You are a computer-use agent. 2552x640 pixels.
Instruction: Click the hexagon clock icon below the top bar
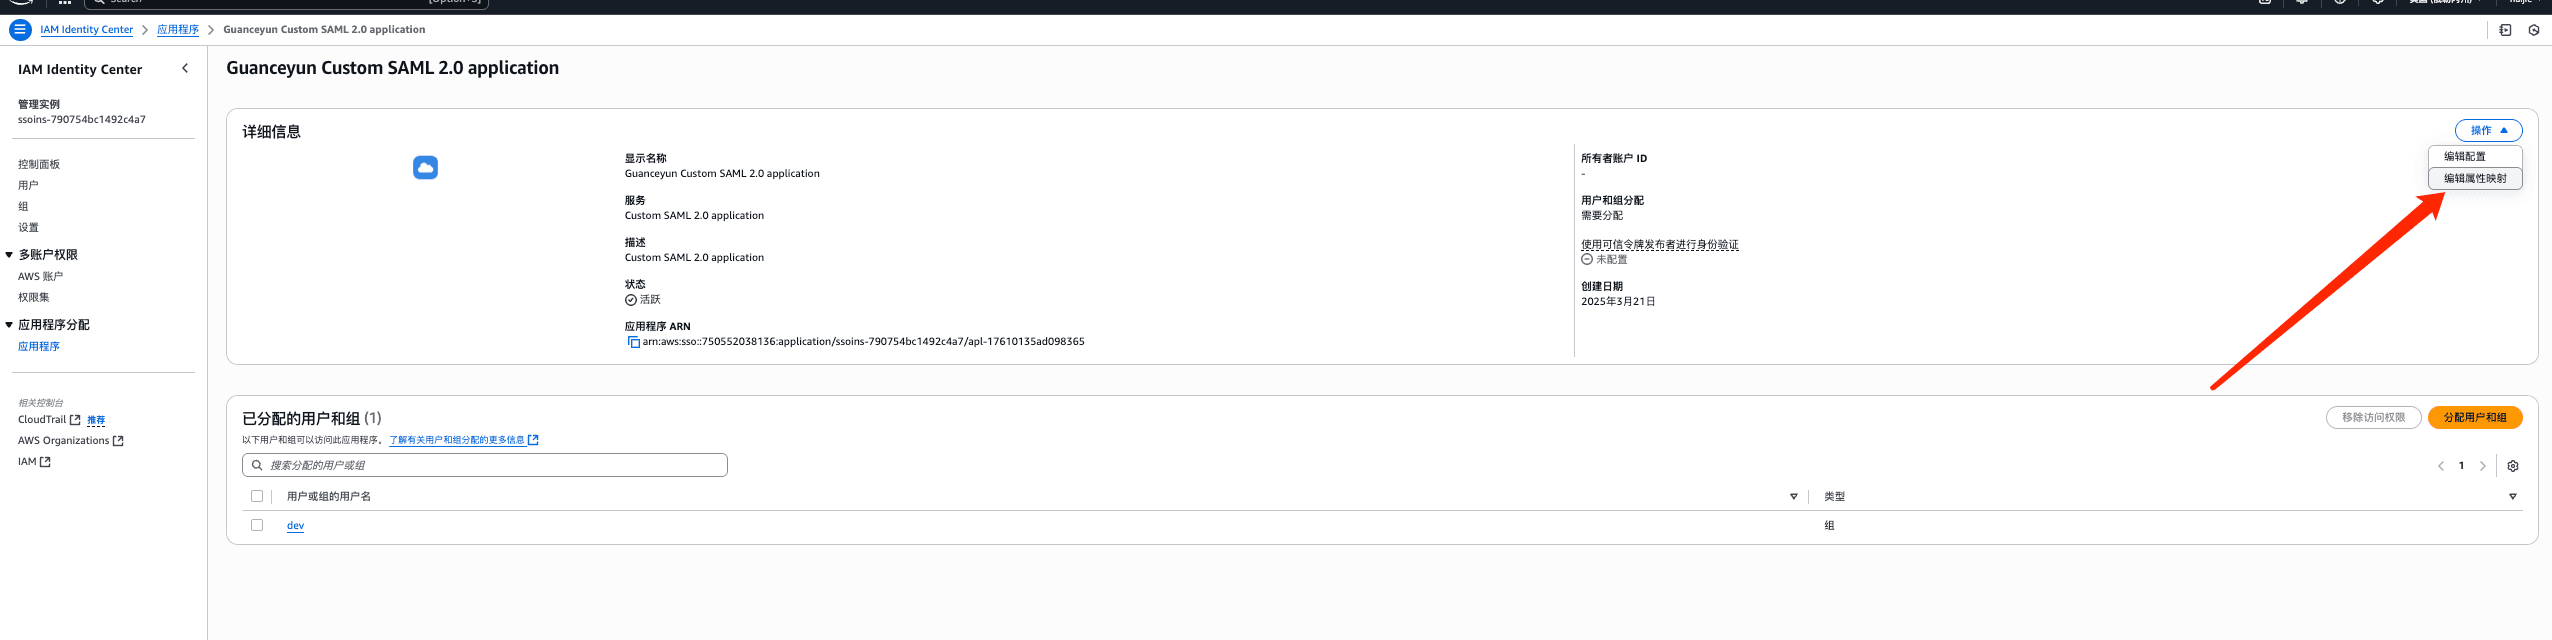pos(2534,30)
